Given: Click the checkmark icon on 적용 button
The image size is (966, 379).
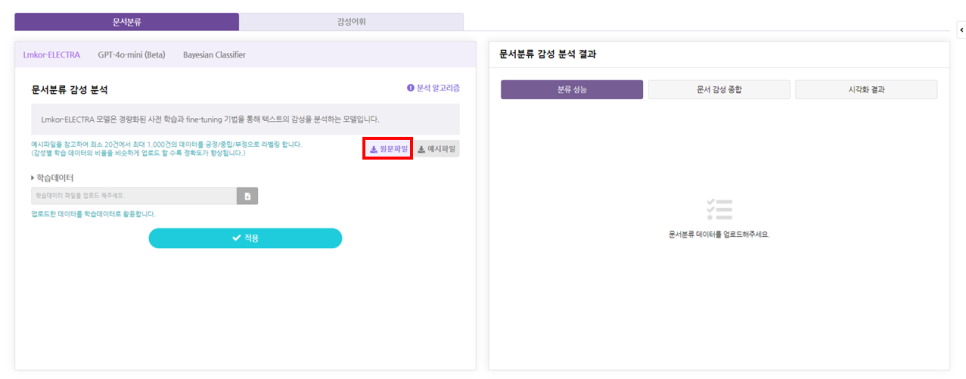Looking at the screenshot, I should click(x=236, y=238).
